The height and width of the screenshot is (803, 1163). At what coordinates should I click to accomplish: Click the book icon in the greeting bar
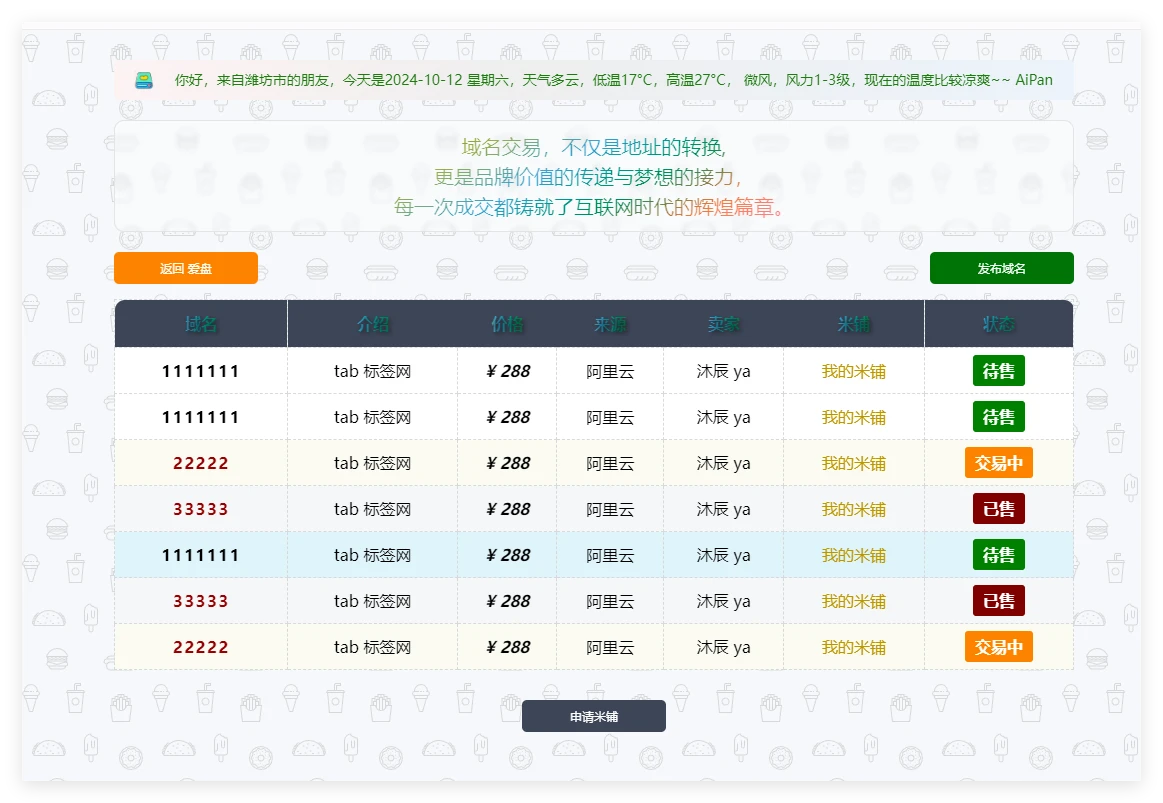(x=145, y=81)
